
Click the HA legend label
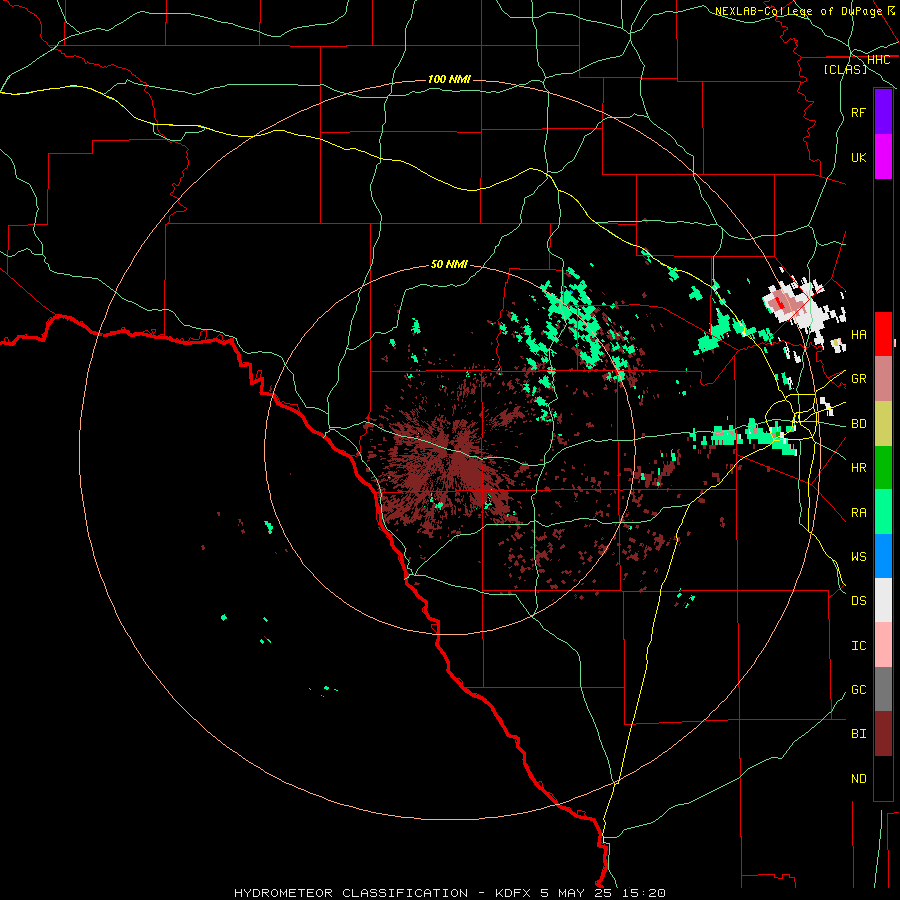pos(858,334)
